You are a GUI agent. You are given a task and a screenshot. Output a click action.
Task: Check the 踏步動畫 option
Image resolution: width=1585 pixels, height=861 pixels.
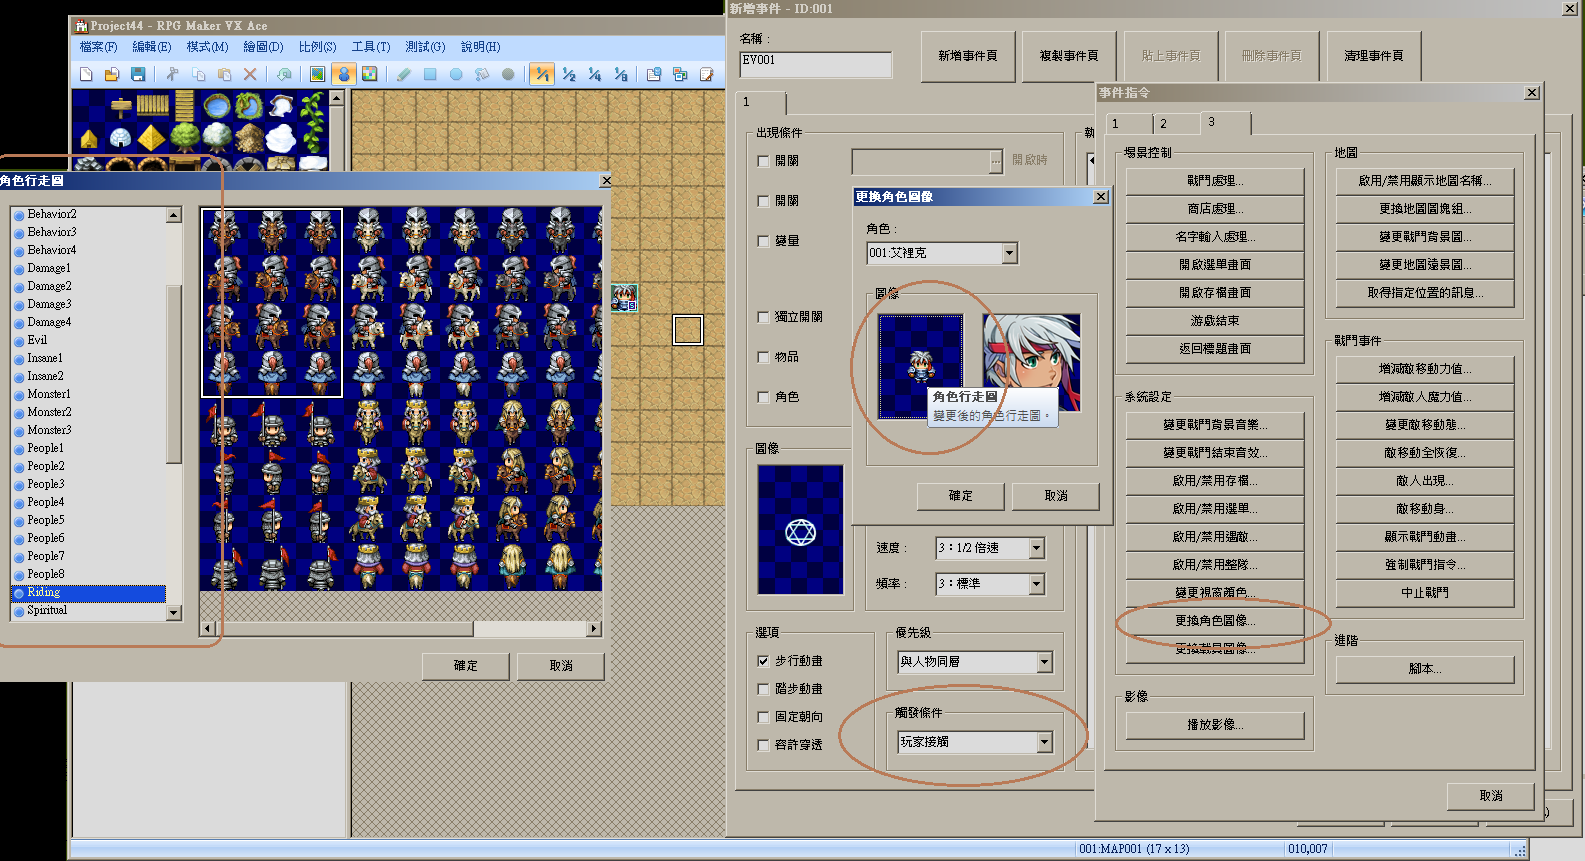pos(763,689)
